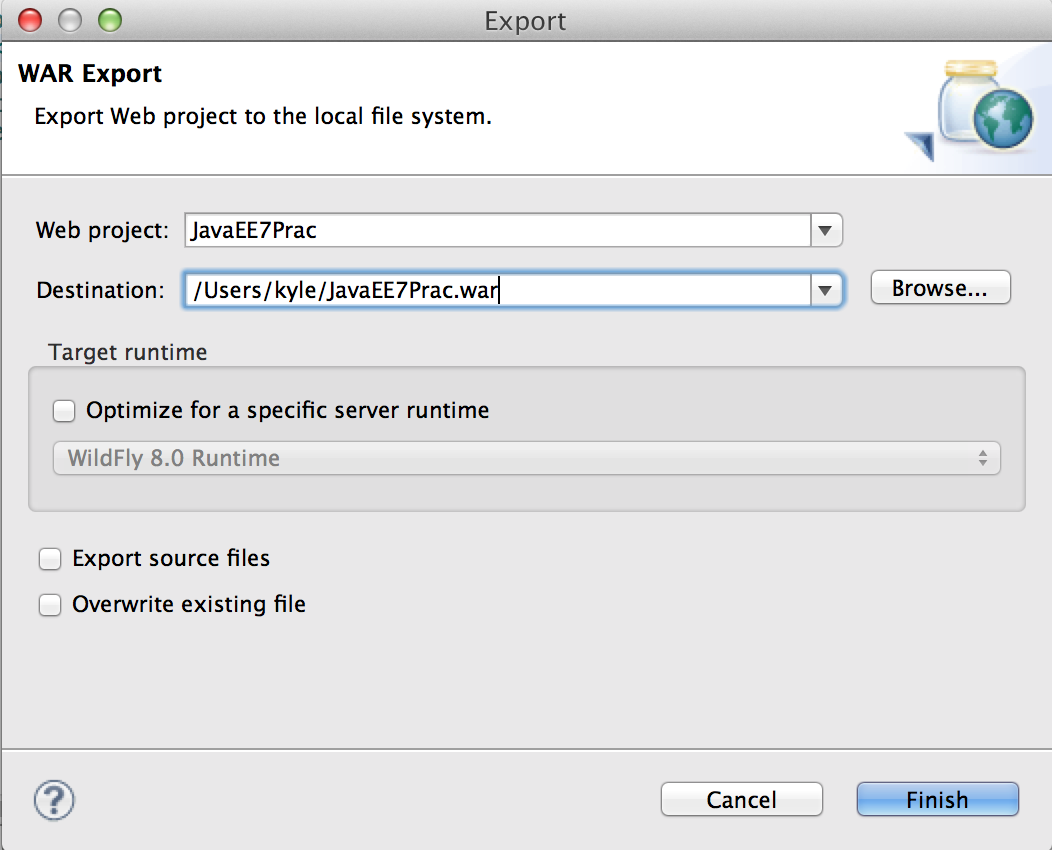Check the Export source files option
Image resolution: width=1052 pixels, height=850 pixels.
50,559
